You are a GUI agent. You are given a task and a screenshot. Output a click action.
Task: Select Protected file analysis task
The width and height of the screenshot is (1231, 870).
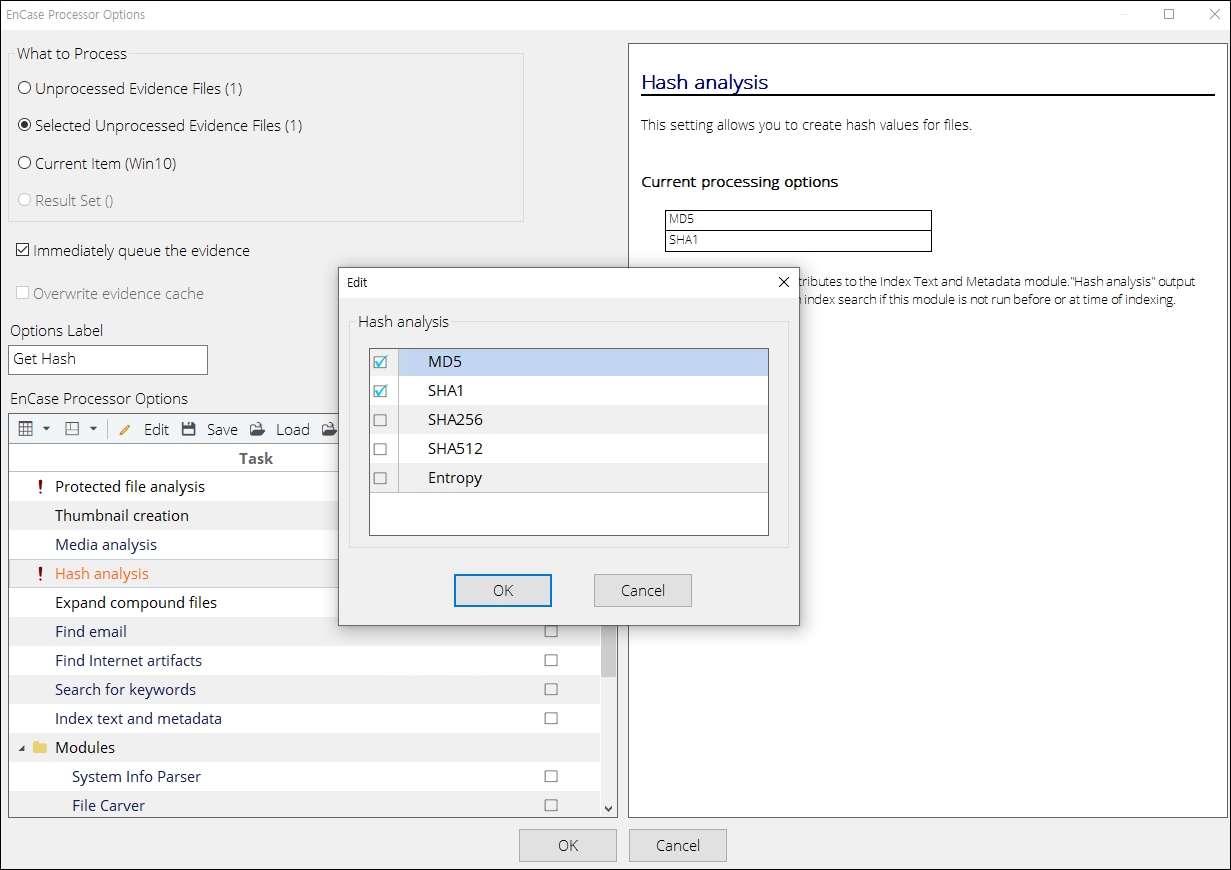[130, 487]
